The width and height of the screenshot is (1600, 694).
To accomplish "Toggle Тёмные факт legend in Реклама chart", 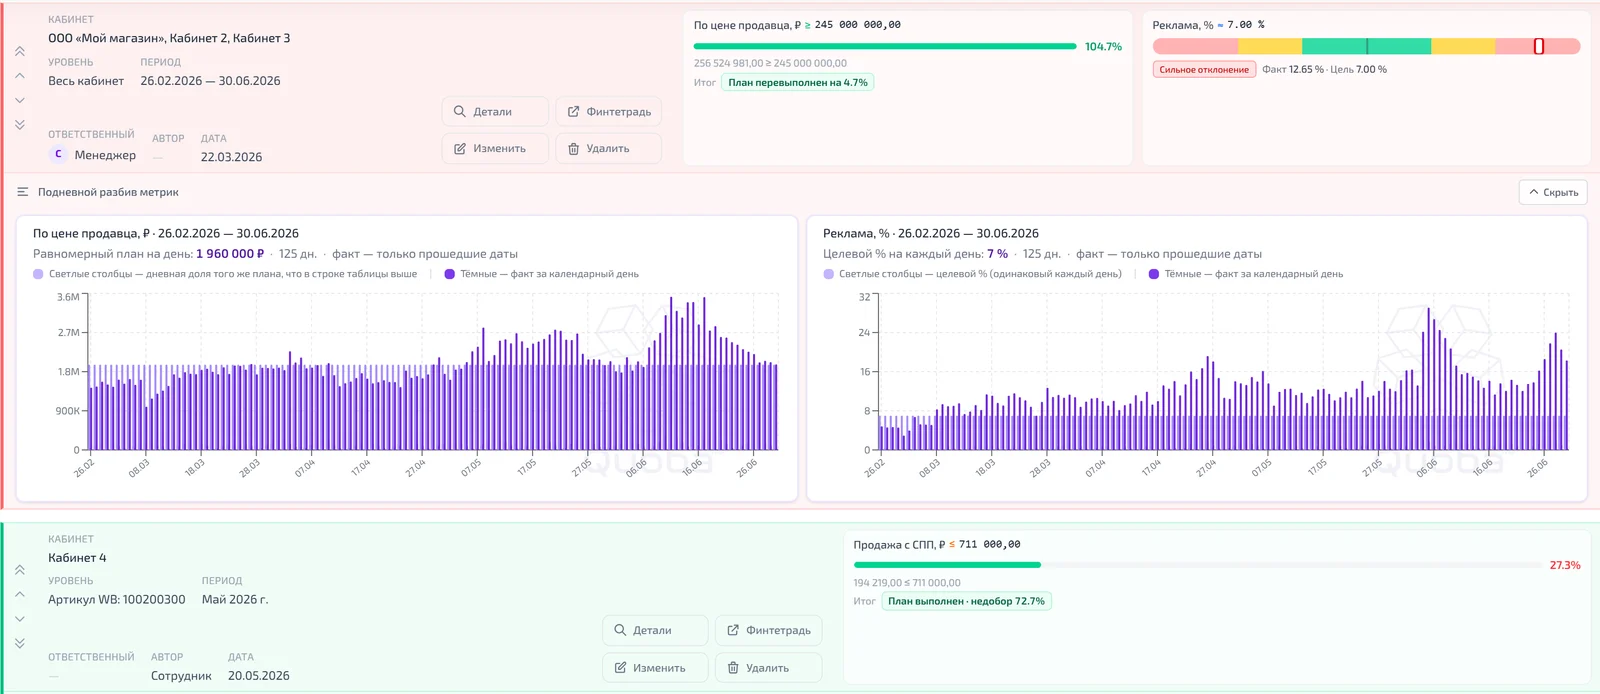I will (x=1246, y=274).
